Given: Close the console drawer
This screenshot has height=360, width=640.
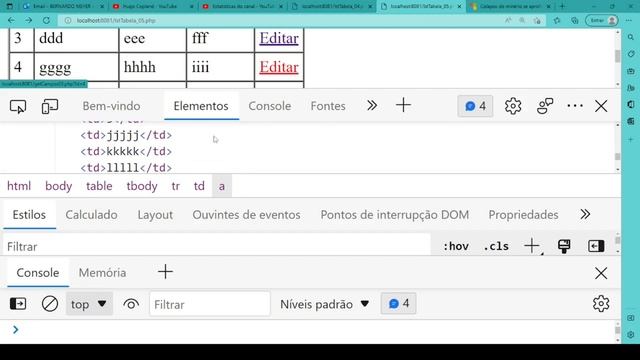Looking at the screenshot, I should (601, 273).
